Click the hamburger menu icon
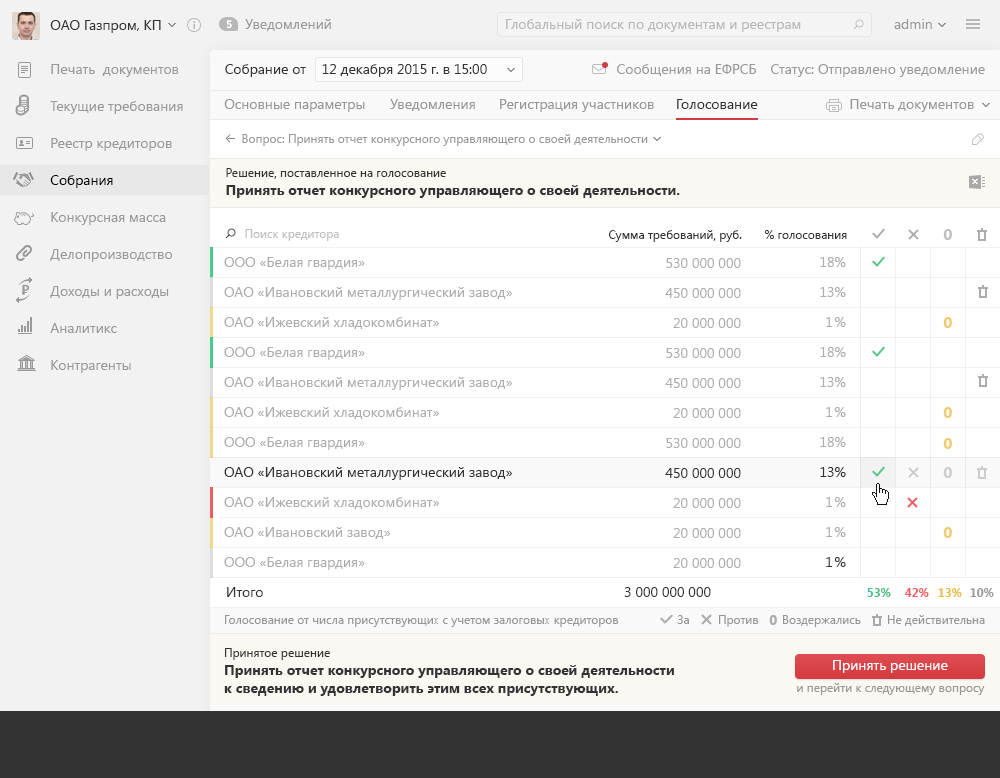Image resolution: width=1000 pixels, height=778 pixels. (972, 24)
